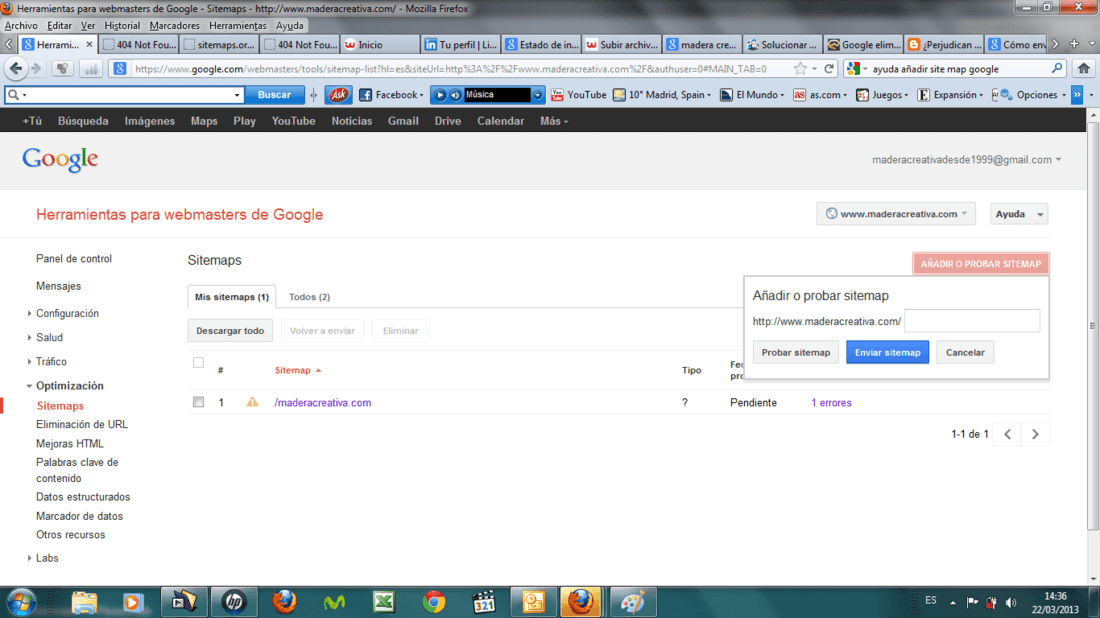
Task: Click the Ask toolbar logo button
Action: tap(338, 95)
